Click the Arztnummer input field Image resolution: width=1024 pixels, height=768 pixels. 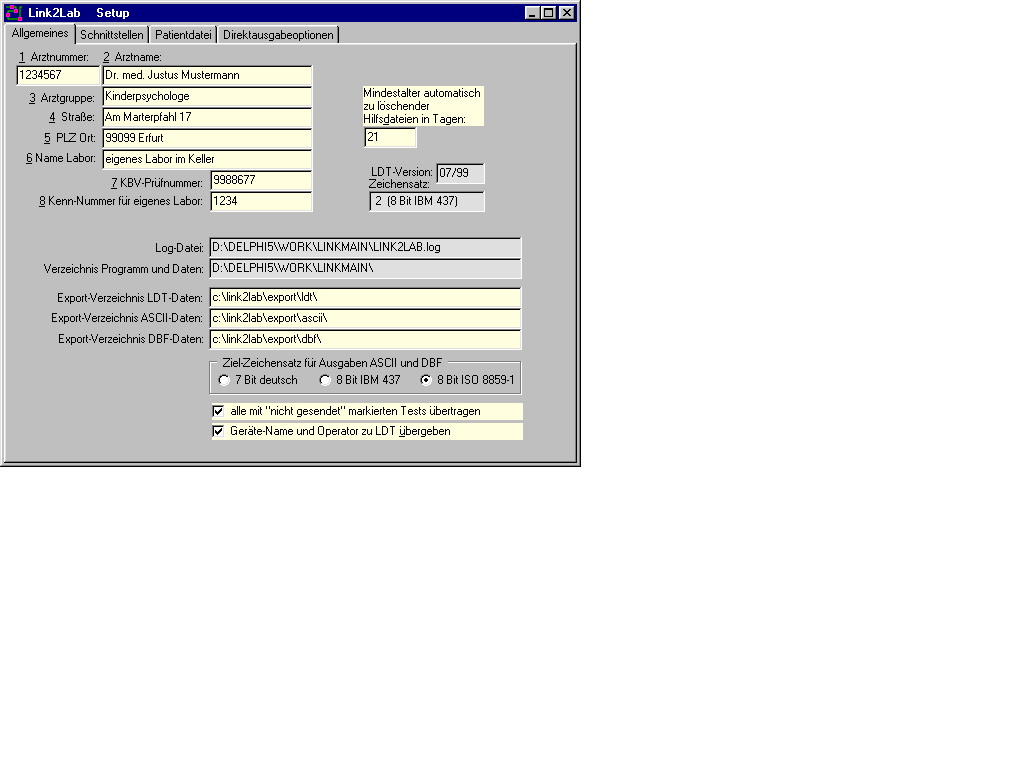tap(58, 76)
